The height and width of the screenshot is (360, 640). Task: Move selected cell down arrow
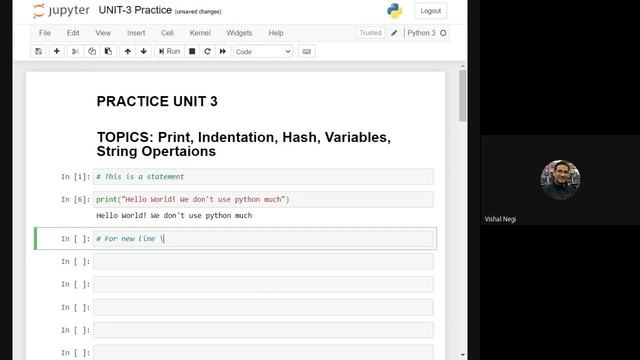click(x=144, y=51)
